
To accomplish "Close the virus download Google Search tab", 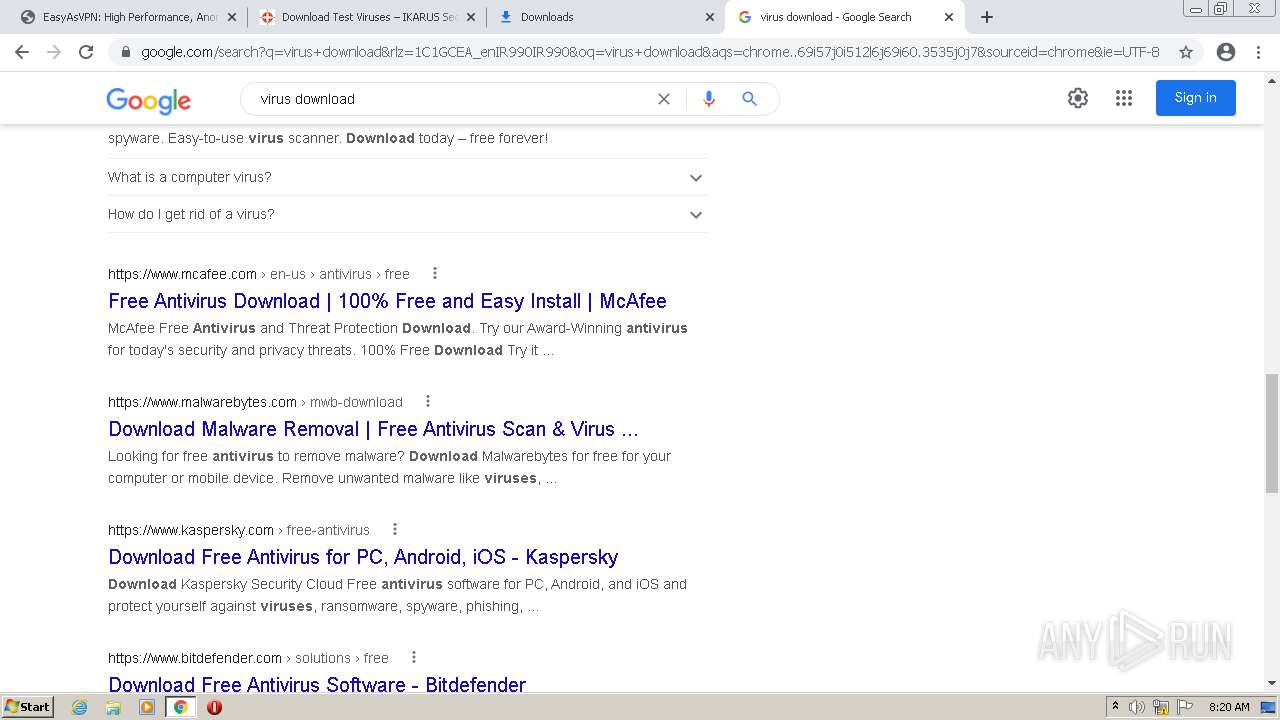I will 949,17.
